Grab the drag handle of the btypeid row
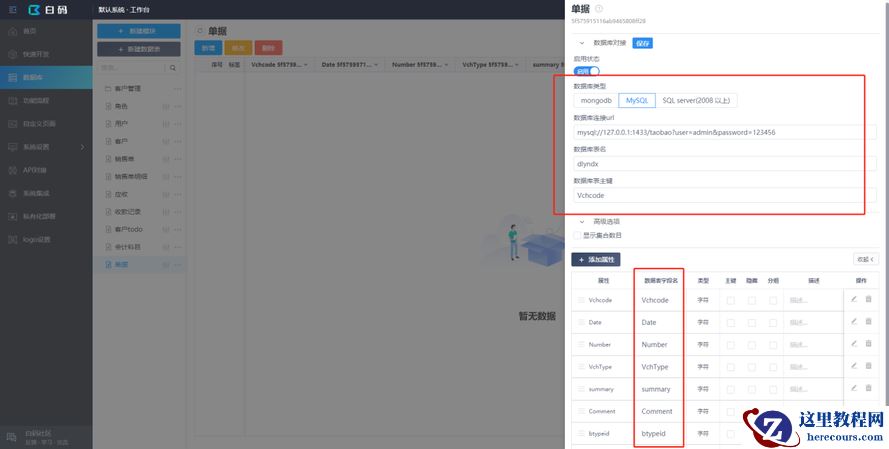Viewport: 889px width, 449px height. 581,433
